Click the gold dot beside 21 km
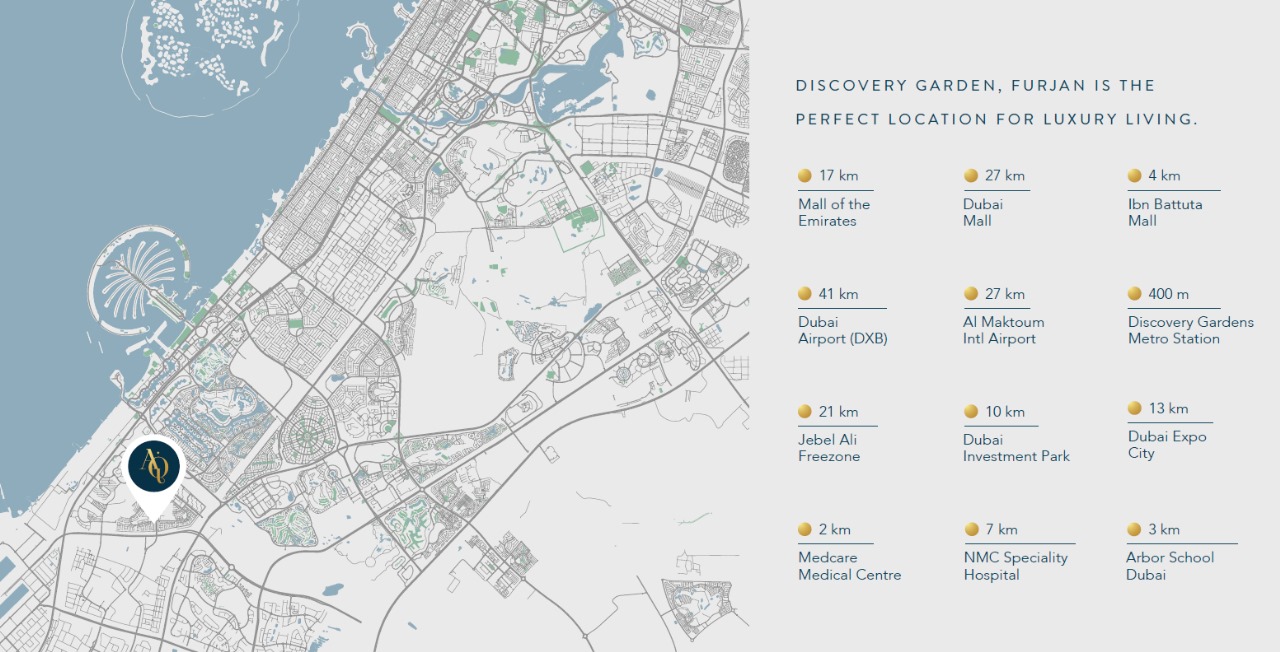1280x652 pixels. 804,411
